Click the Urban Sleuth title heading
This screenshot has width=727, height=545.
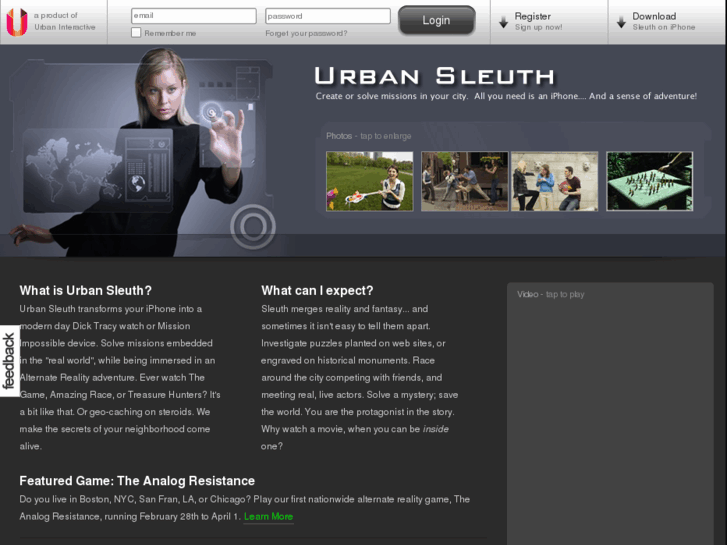click(x=434, y=76)
